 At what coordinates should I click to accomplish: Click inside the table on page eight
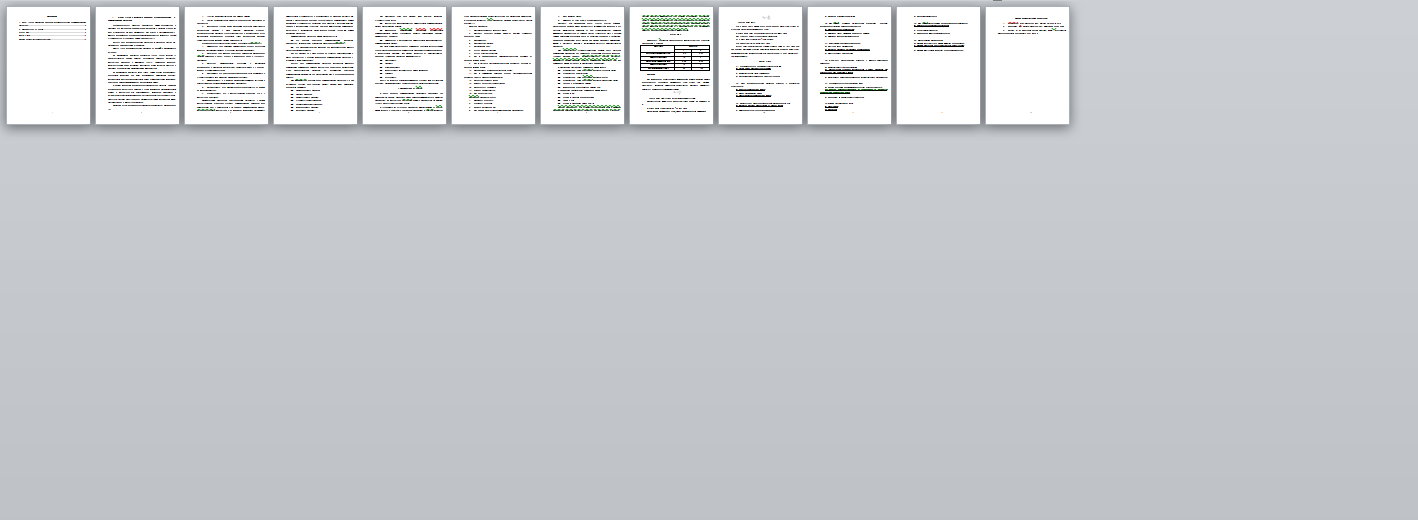[675, 57]
